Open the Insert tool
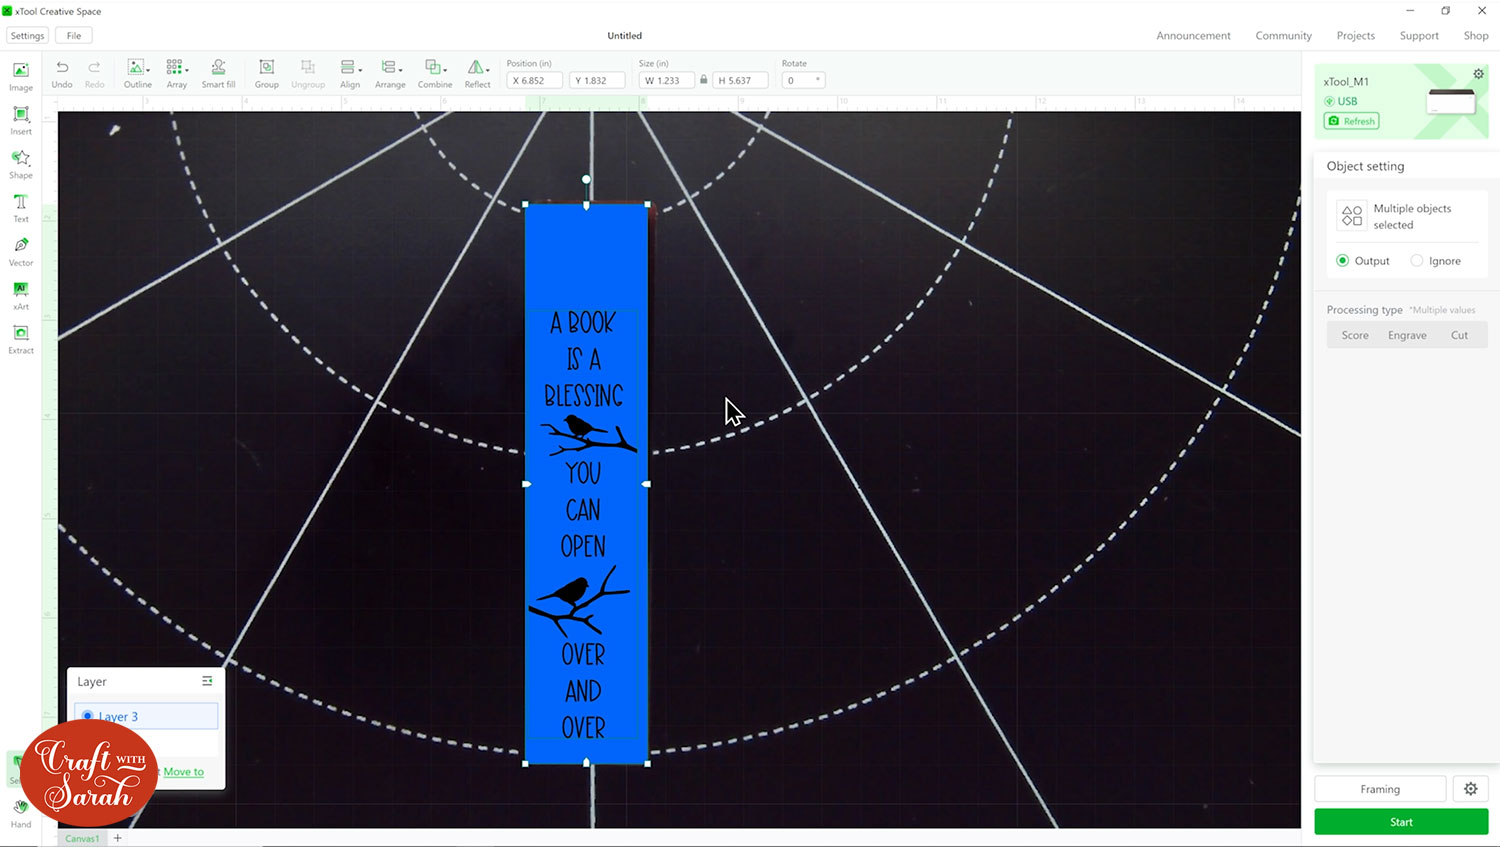 [21, 120]
